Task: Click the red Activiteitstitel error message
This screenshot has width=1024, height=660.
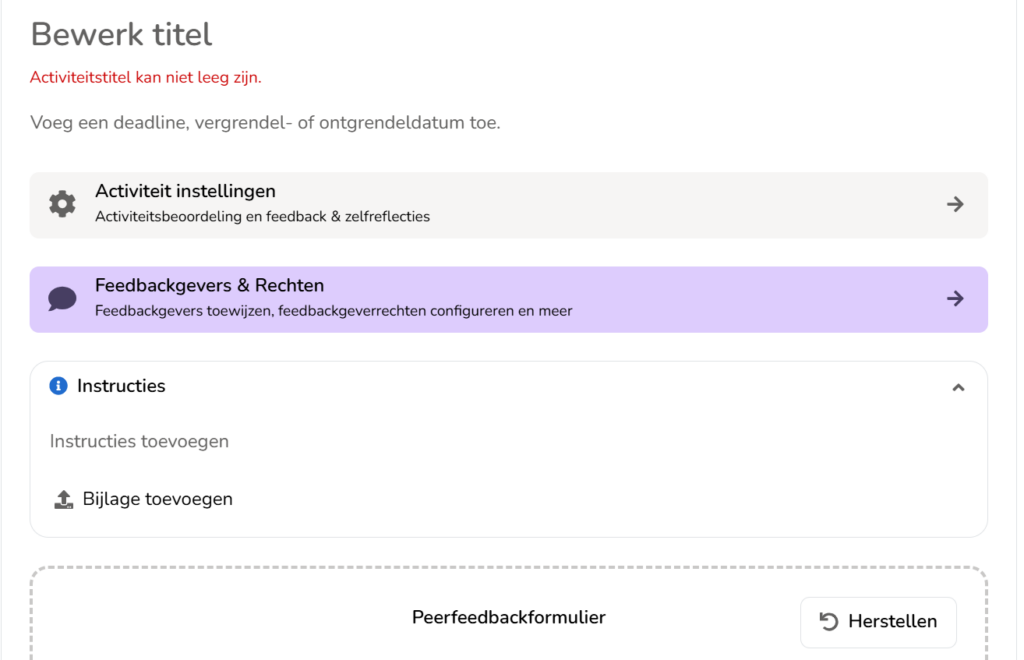Action: point(146,78)
